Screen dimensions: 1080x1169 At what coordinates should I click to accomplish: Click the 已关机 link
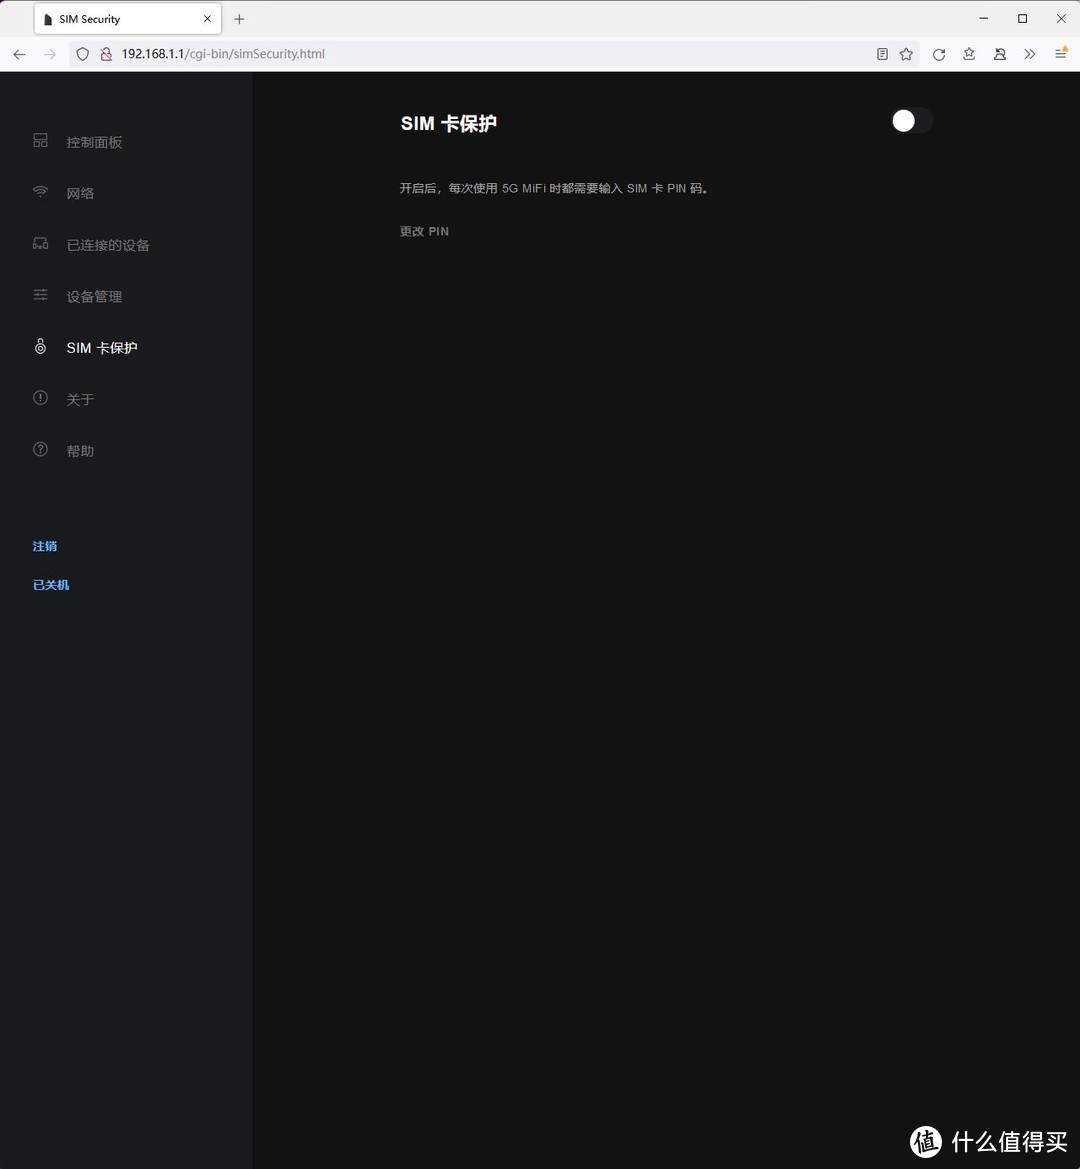(51, 584)
